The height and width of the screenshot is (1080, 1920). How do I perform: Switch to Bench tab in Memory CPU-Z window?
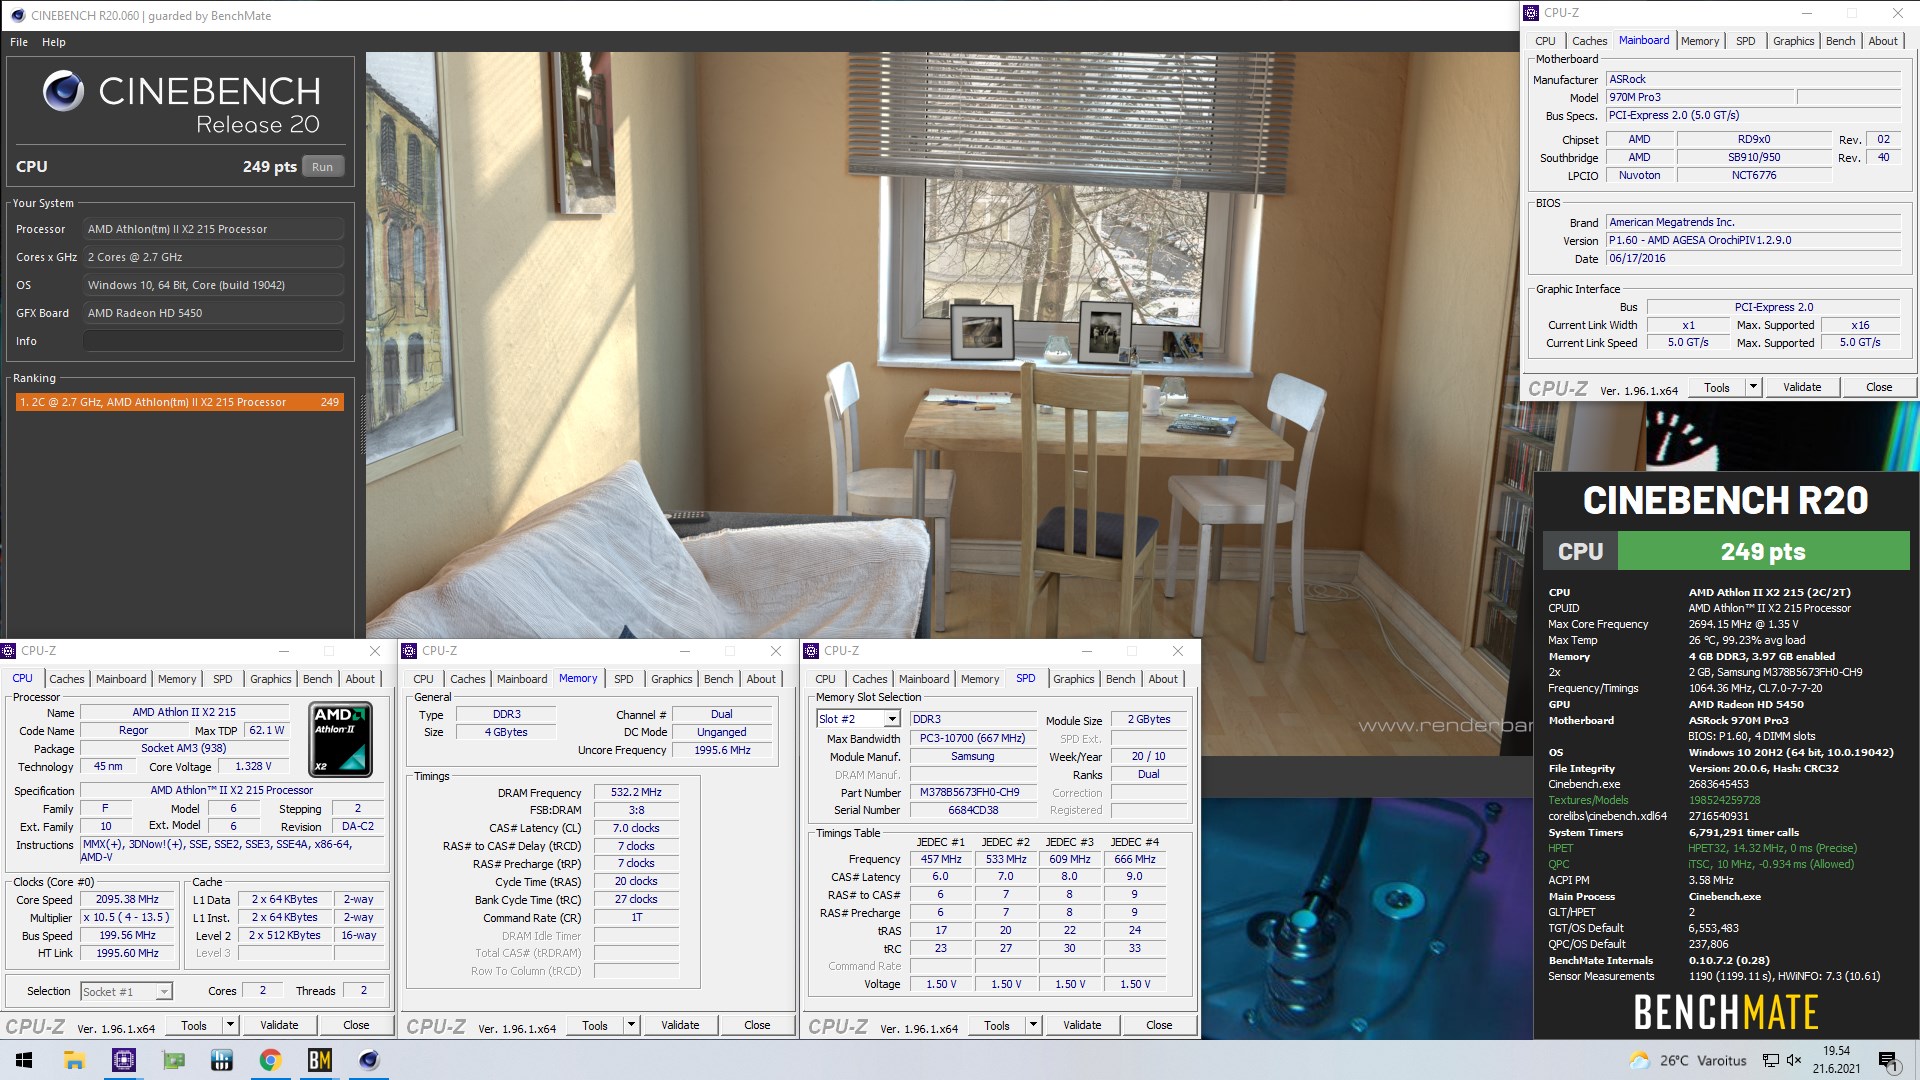718,679
